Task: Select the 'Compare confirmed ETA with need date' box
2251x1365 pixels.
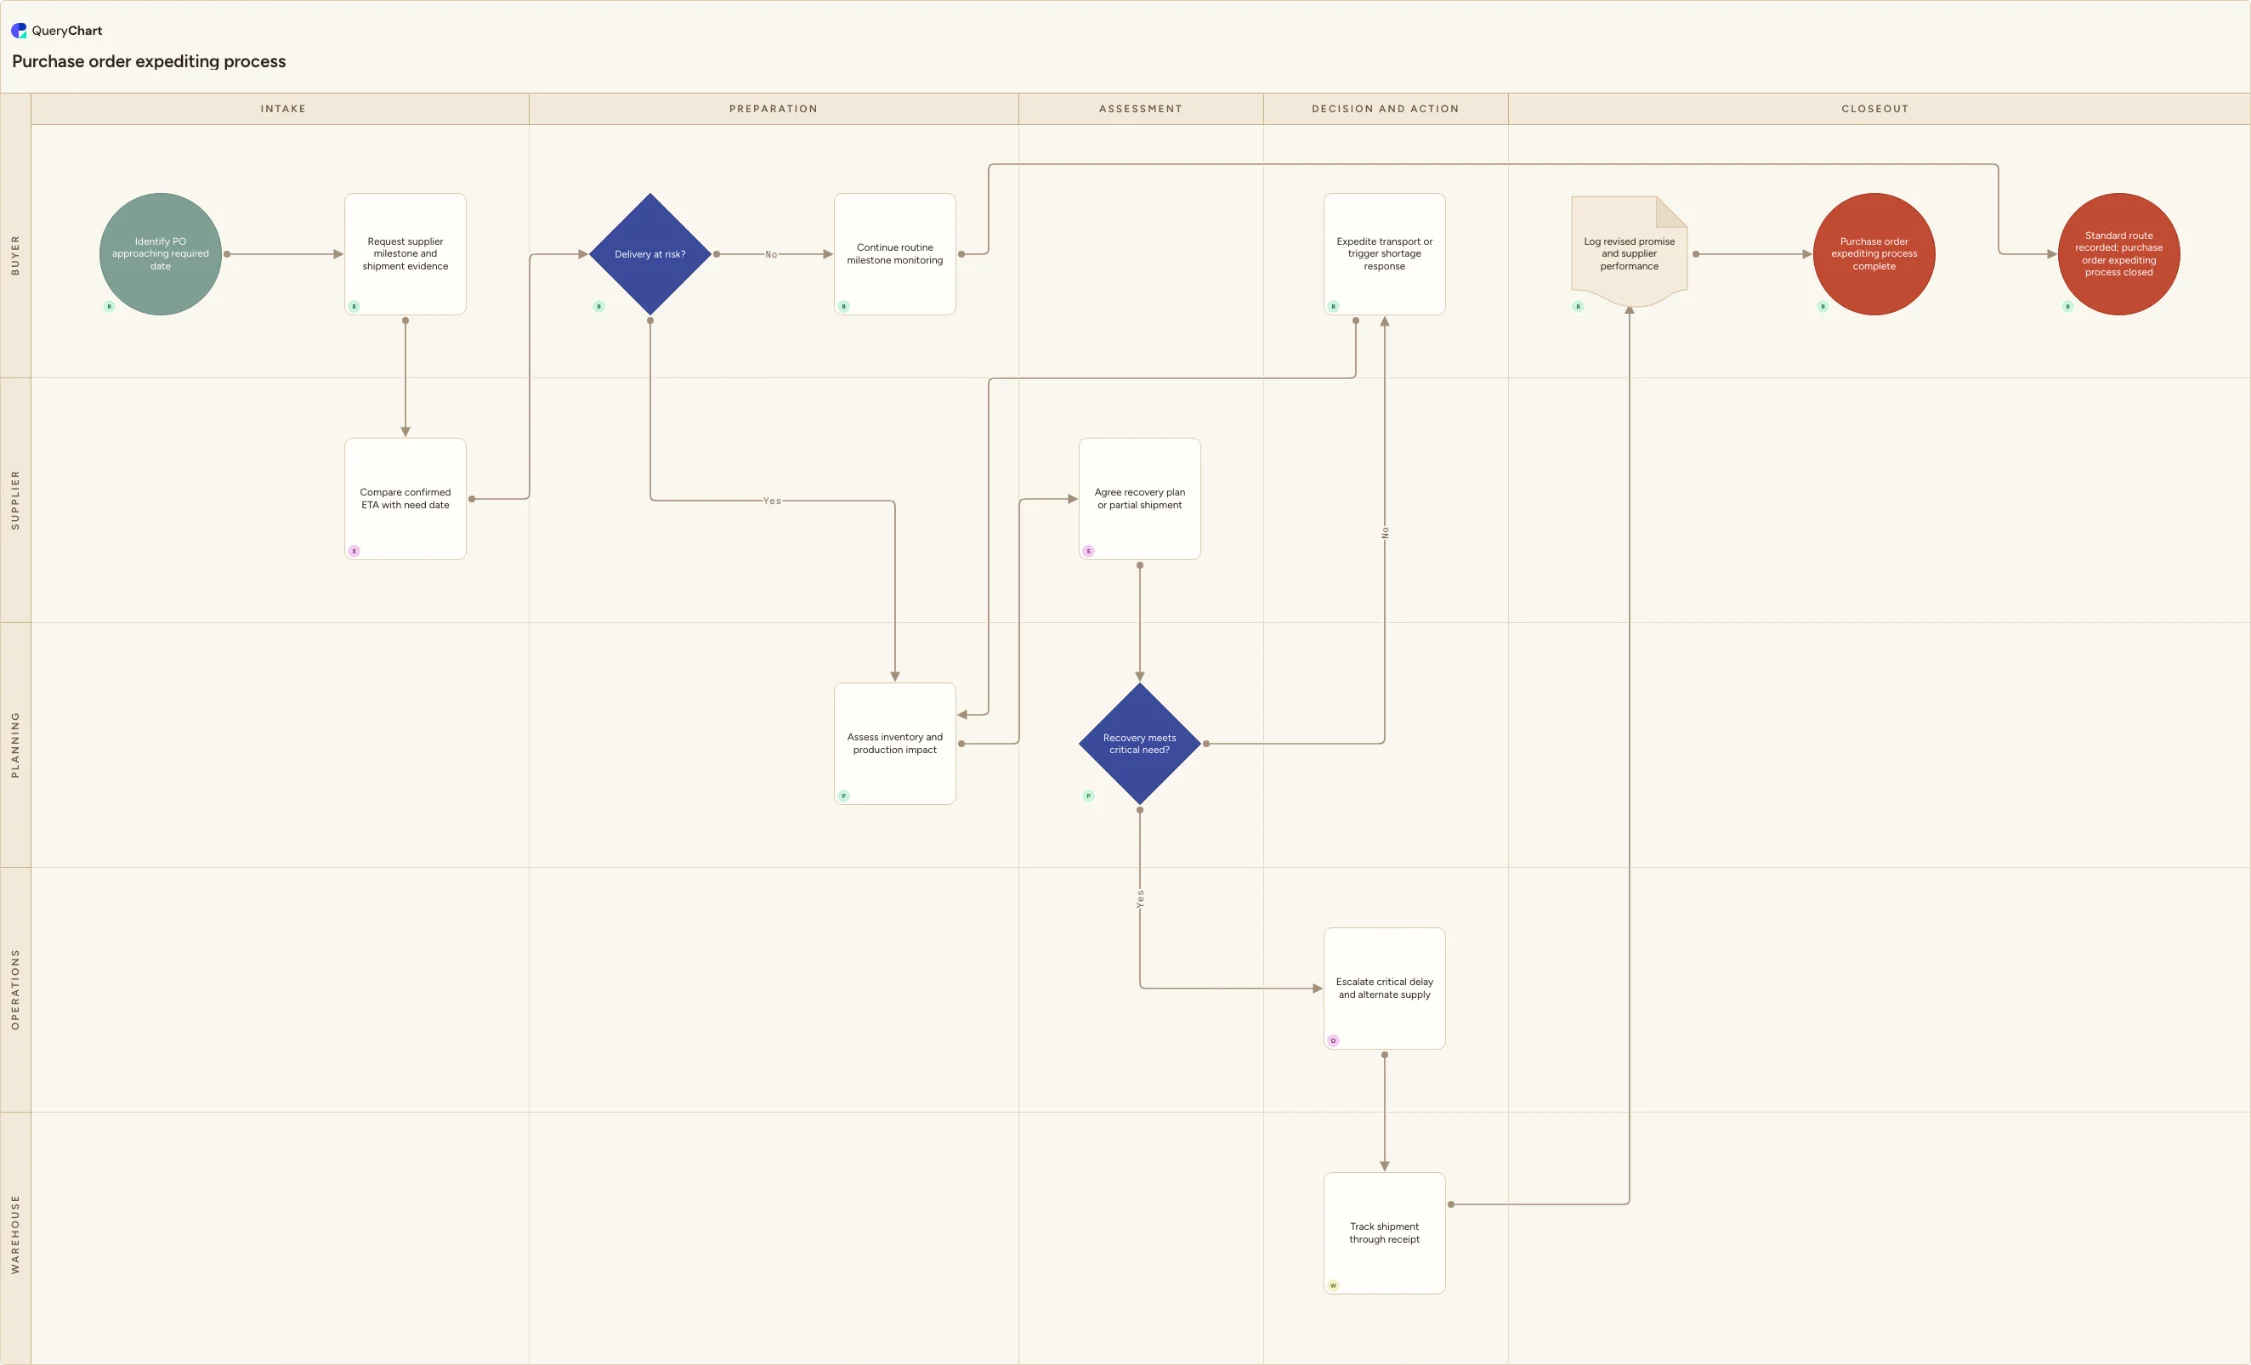Action: click(405, 499)
